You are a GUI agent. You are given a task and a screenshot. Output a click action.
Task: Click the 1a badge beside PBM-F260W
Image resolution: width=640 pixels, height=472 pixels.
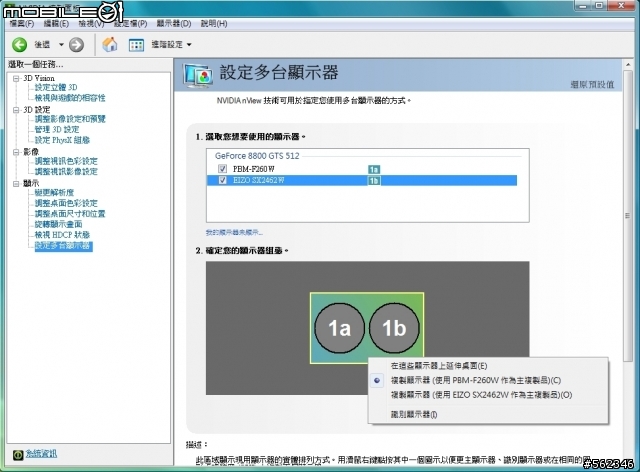pyautogui.click(x=374, y=169)
